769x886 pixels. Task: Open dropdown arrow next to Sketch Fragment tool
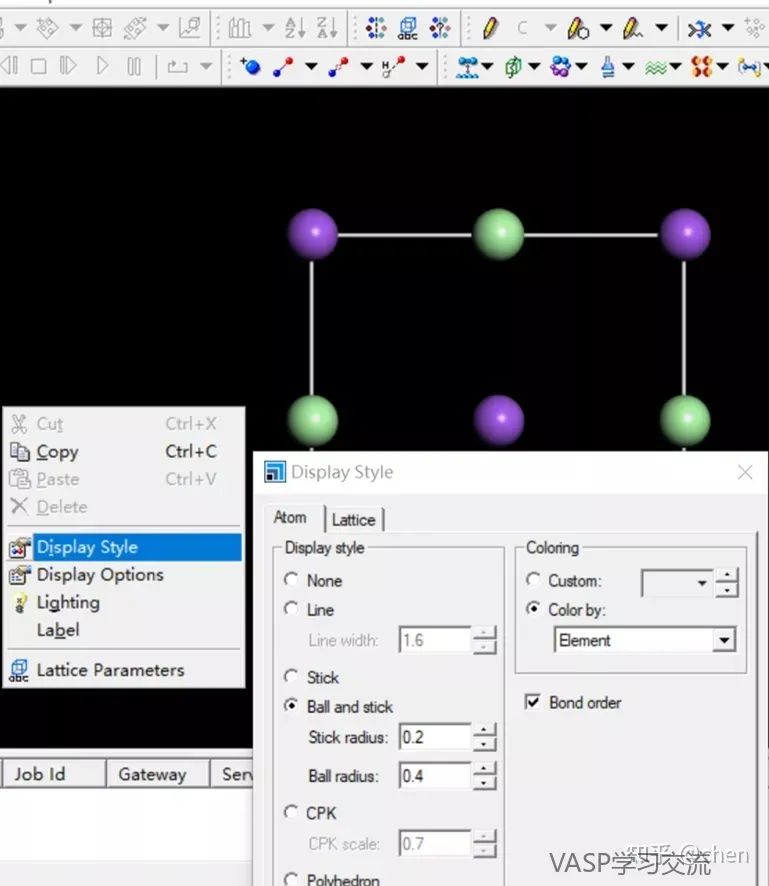(x=662, y=27)
